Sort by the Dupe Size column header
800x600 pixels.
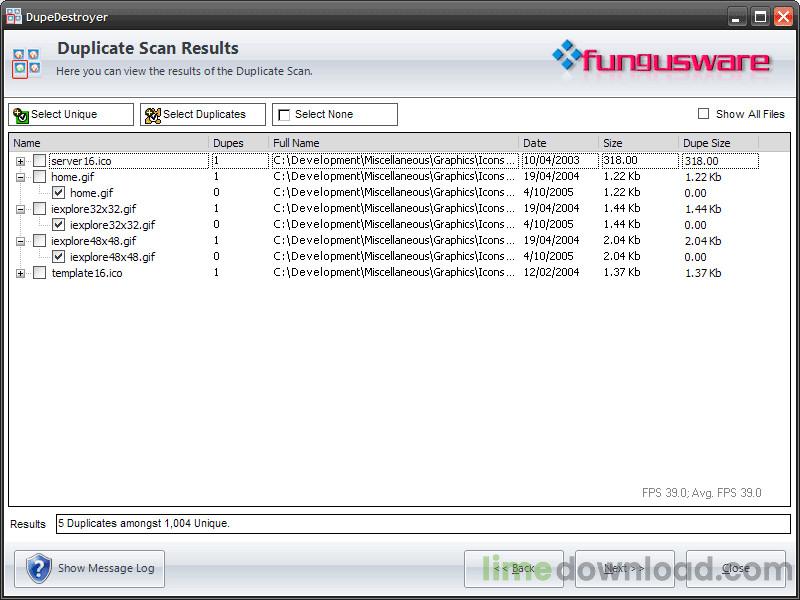(x=718, y=143)
